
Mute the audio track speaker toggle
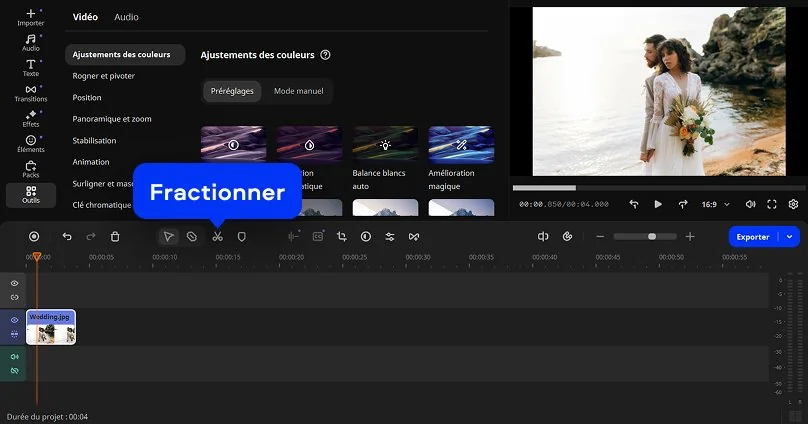click(x=14, y=357)
